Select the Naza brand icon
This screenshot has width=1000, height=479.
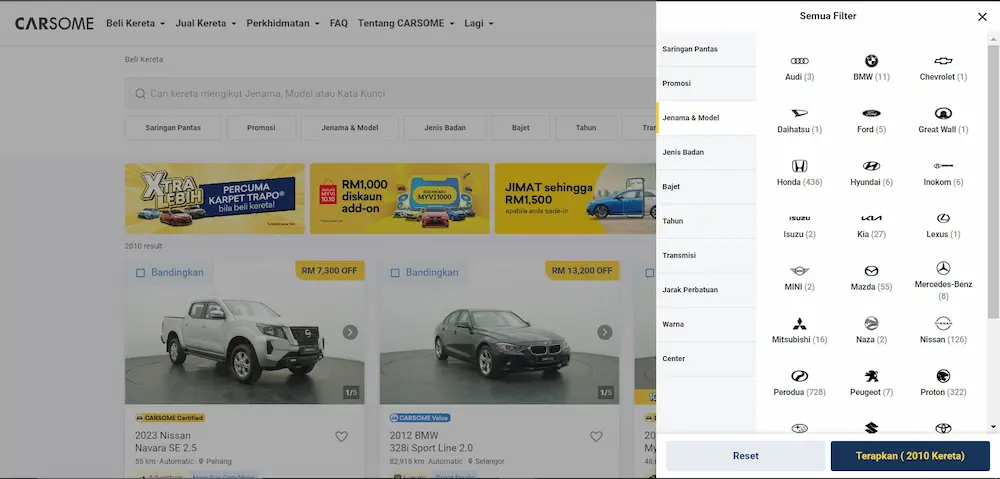tap(871, 323)
